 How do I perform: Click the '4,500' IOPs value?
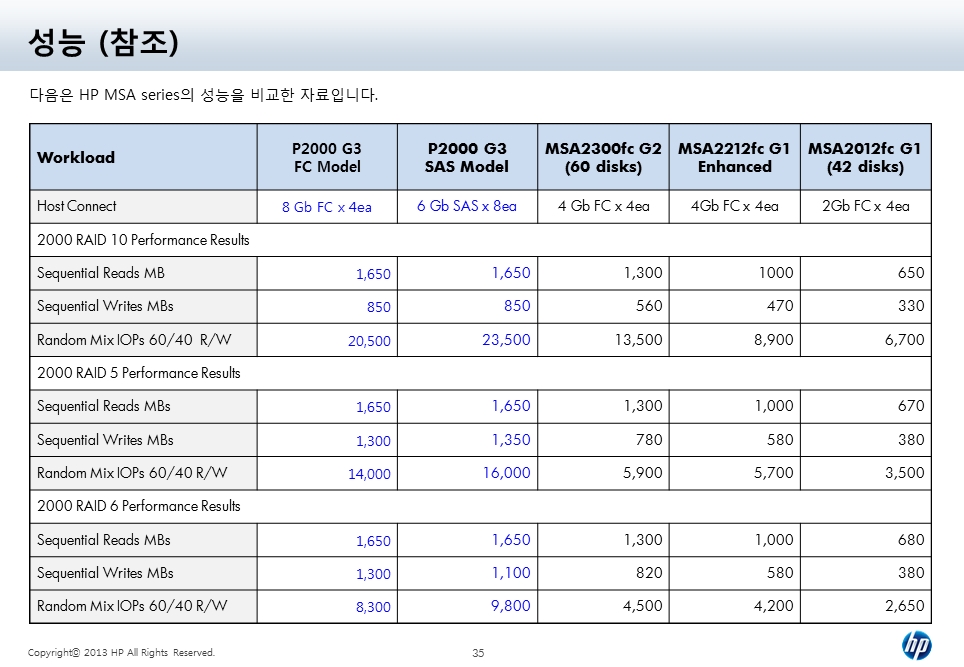642,606
